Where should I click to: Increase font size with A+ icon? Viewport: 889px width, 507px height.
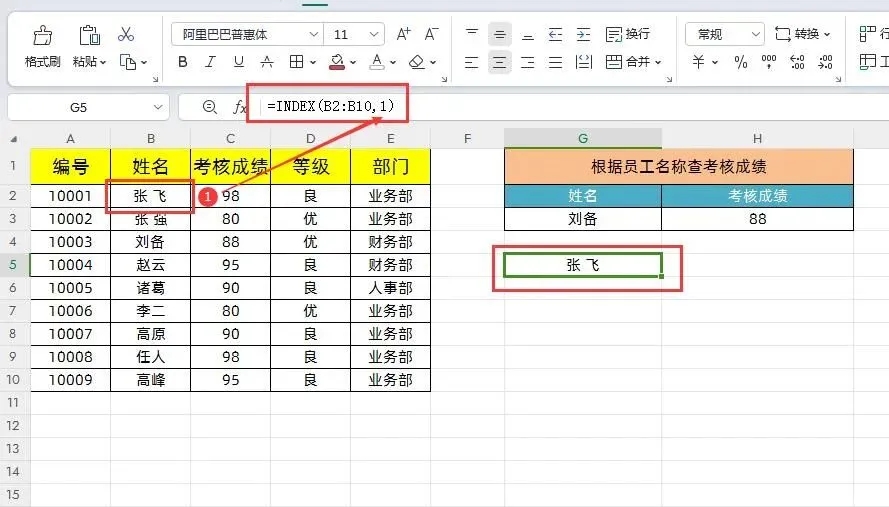[x=403, y=35]
